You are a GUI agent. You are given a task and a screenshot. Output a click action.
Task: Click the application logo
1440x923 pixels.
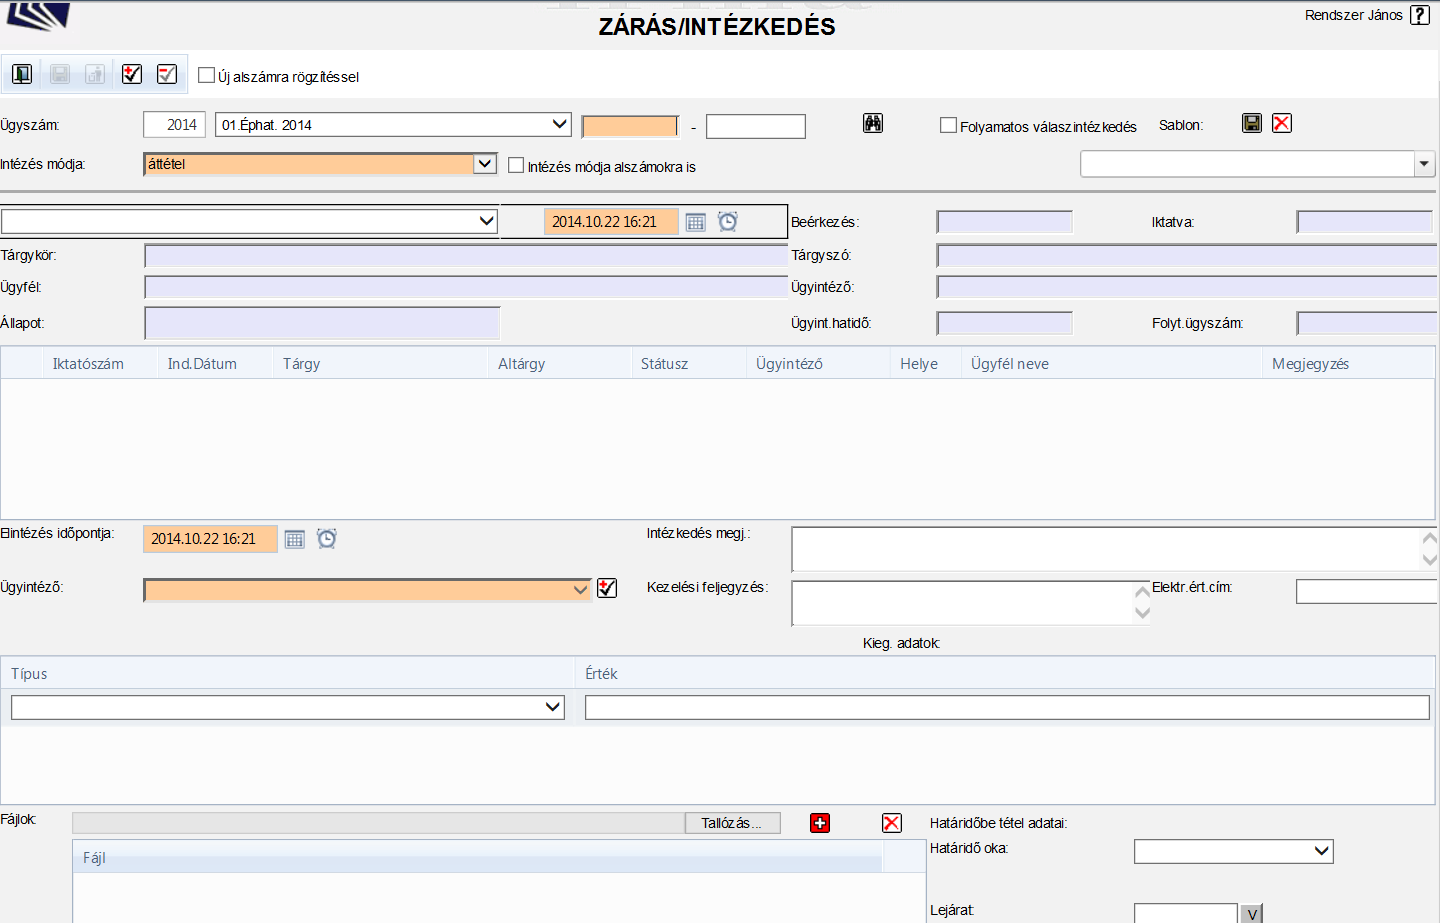[38, 16]
